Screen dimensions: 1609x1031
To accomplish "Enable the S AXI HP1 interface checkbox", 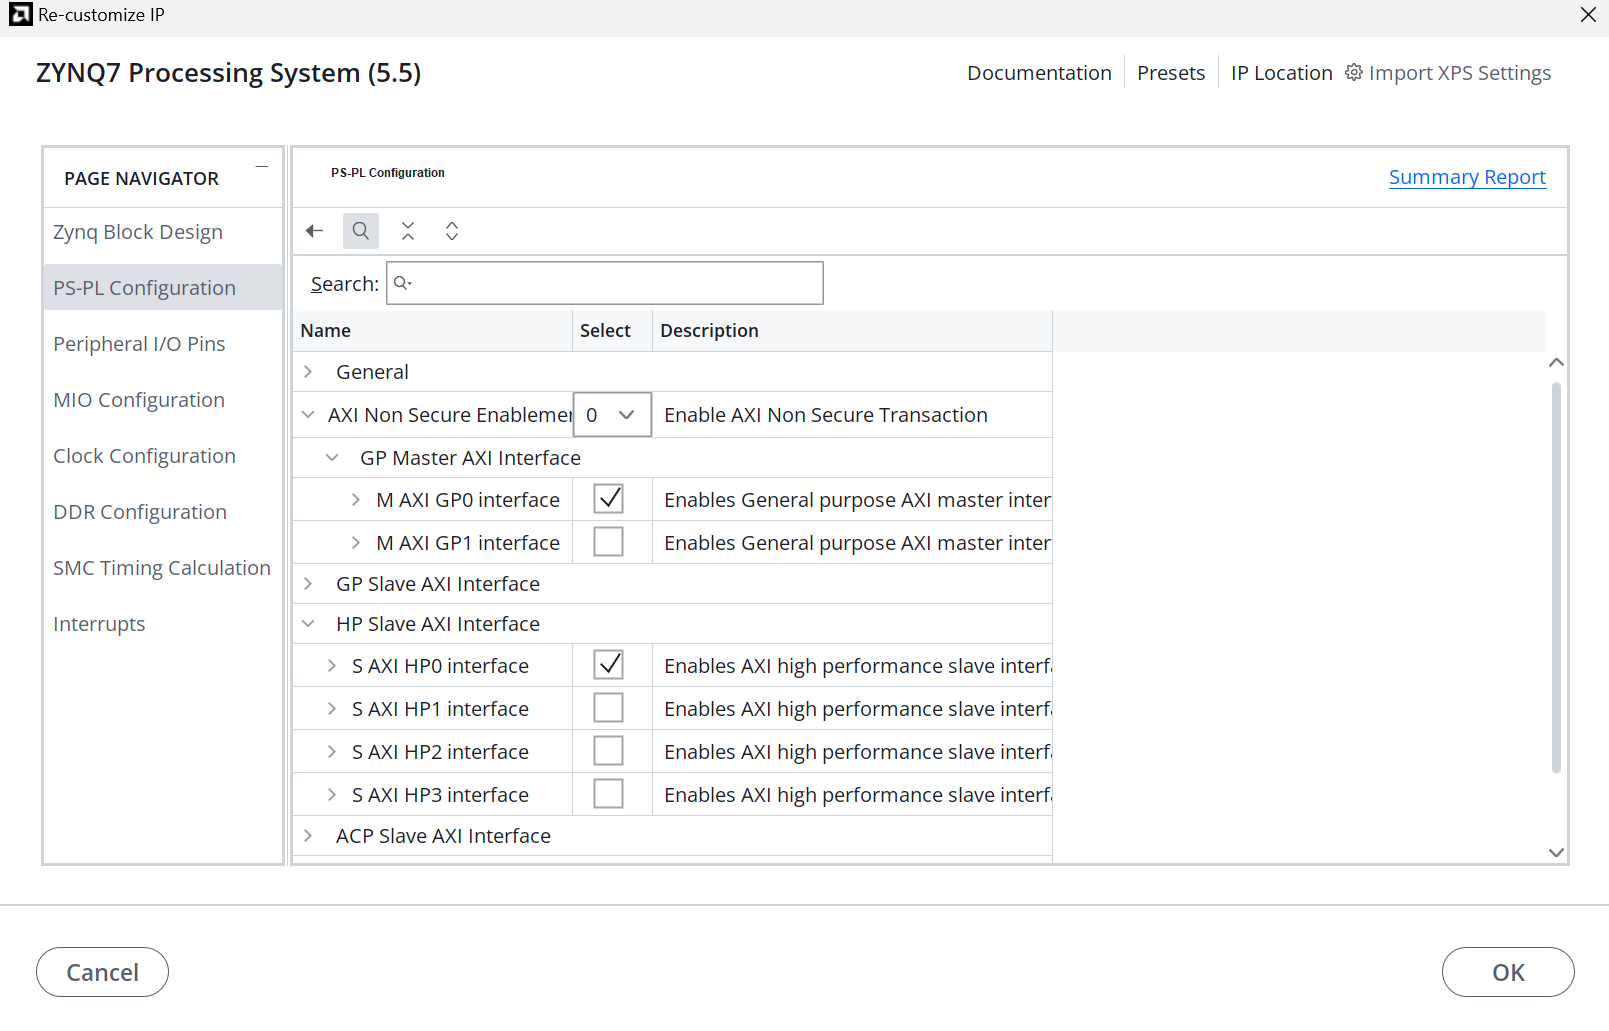I will point(608,707).
